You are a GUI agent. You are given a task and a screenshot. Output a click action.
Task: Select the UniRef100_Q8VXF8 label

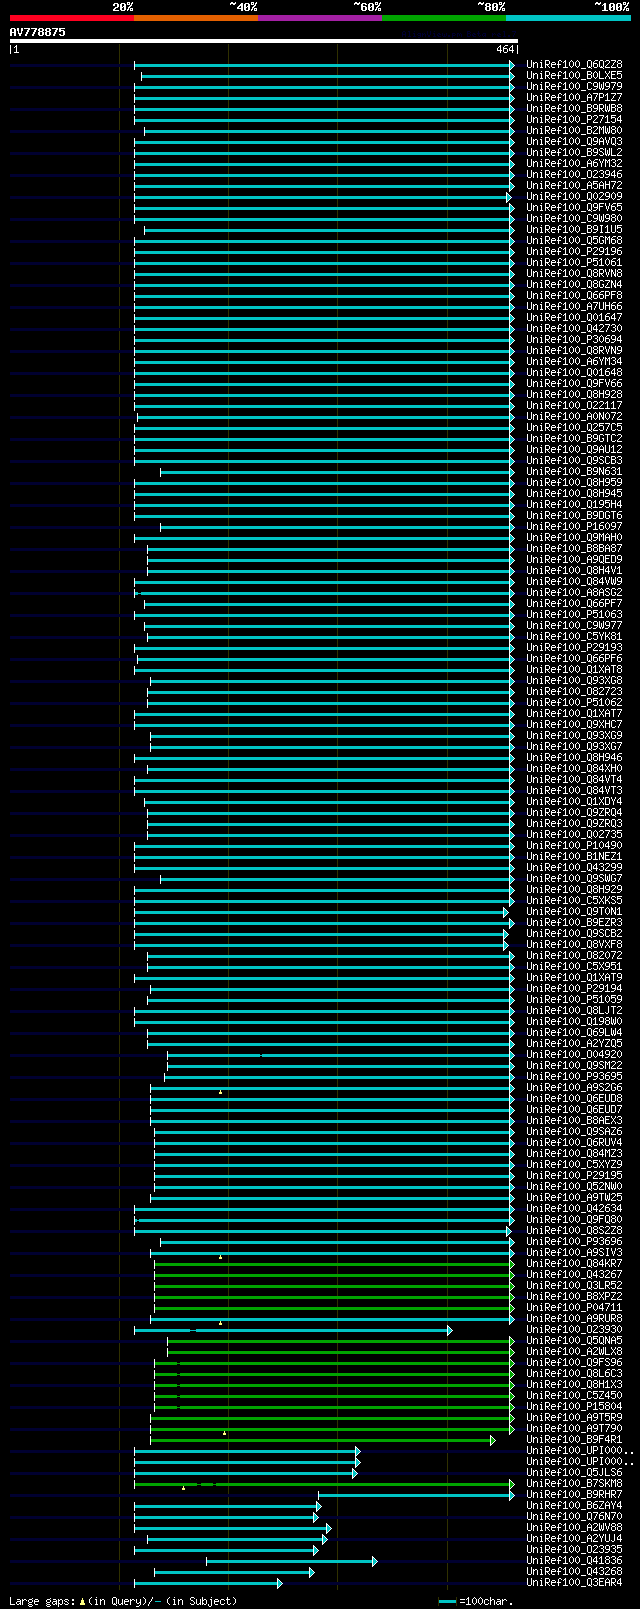[574, 944]
